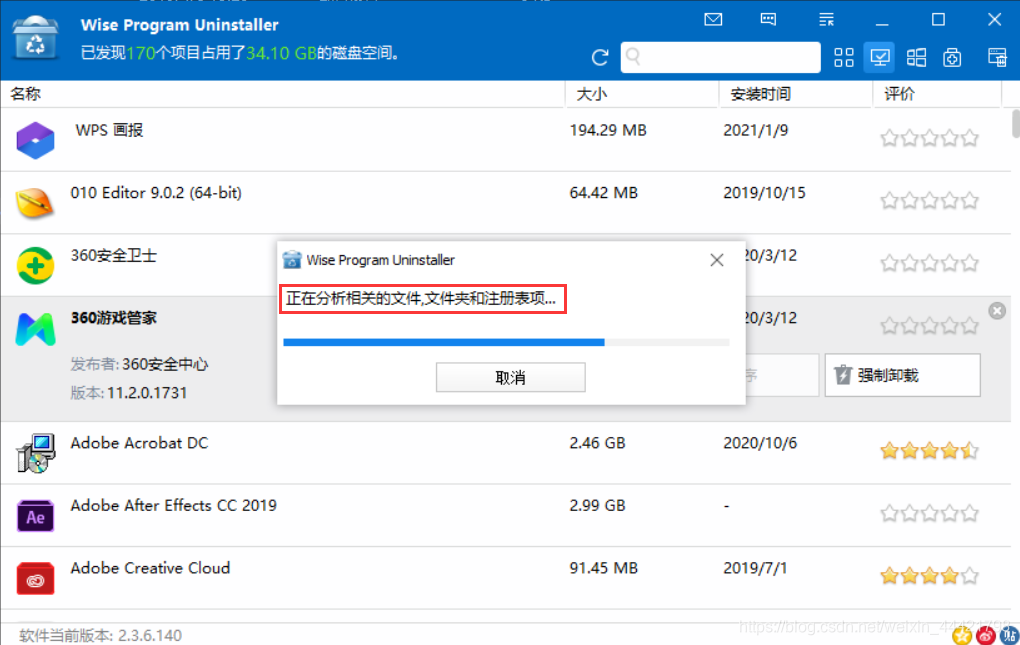Image resolution: width=1020 pixels, height=645 pixels.
Task: Open the chat message icon in title bar
Action: coord(768,20)
